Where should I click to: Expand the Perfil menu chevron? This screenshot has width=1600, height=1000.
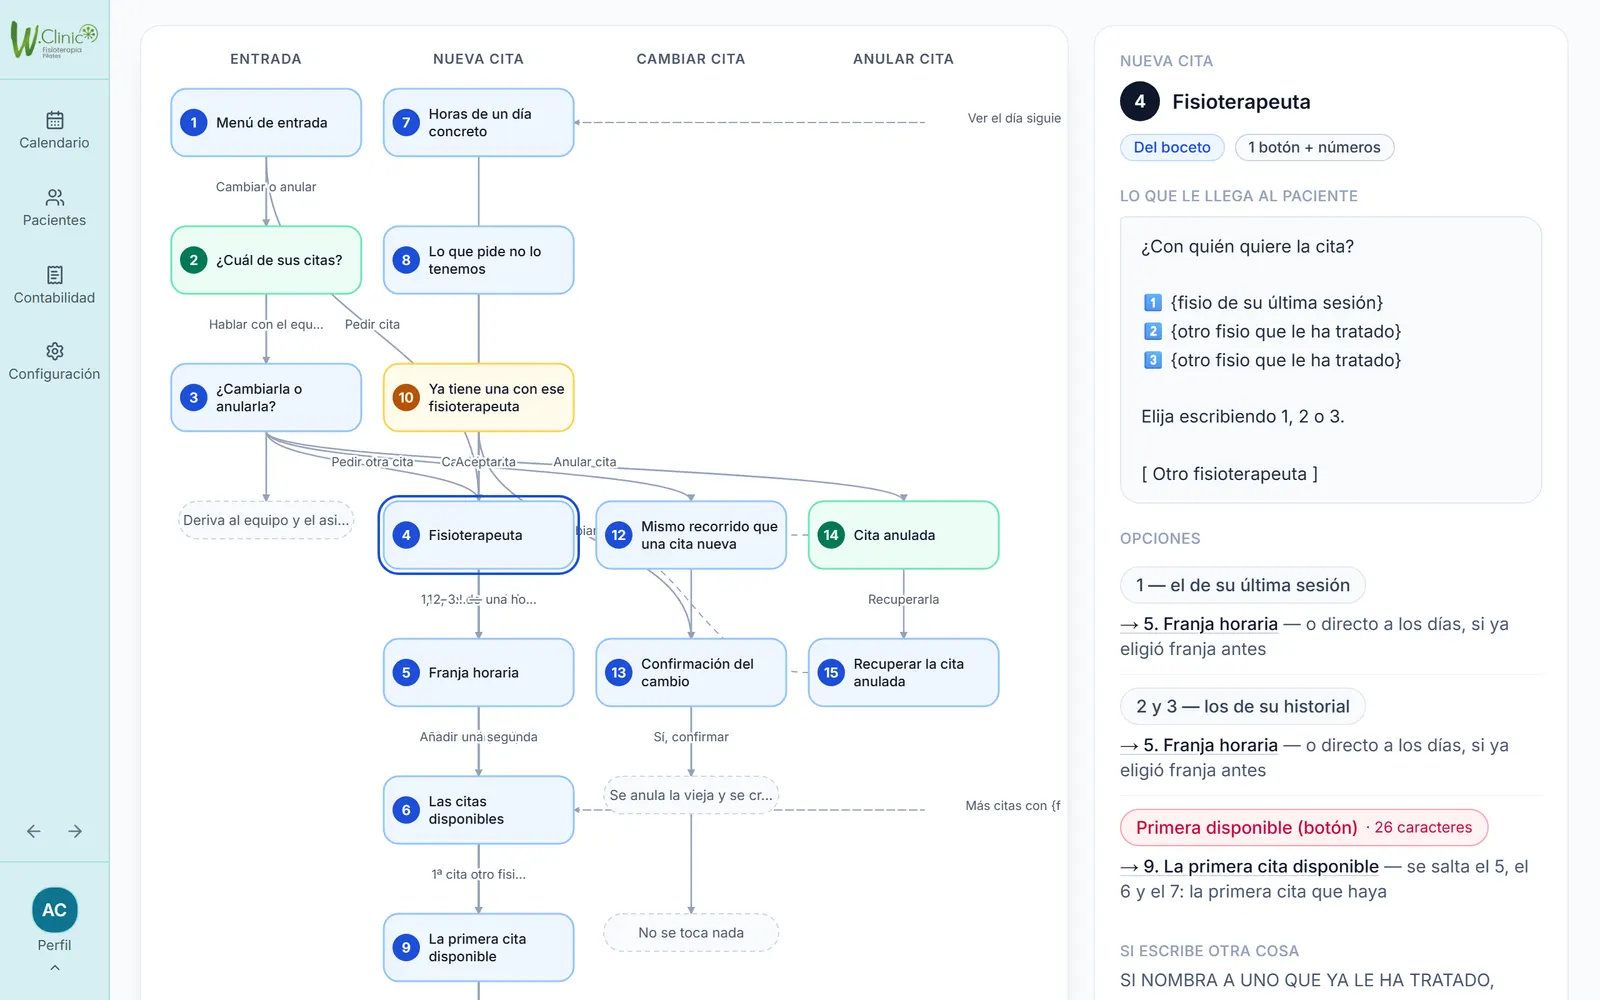tap(54, 968)
